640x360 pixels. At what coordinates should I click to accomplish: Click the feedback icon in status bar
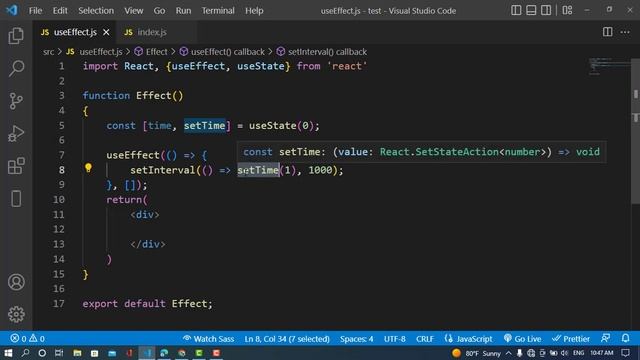tap(606, 338)
